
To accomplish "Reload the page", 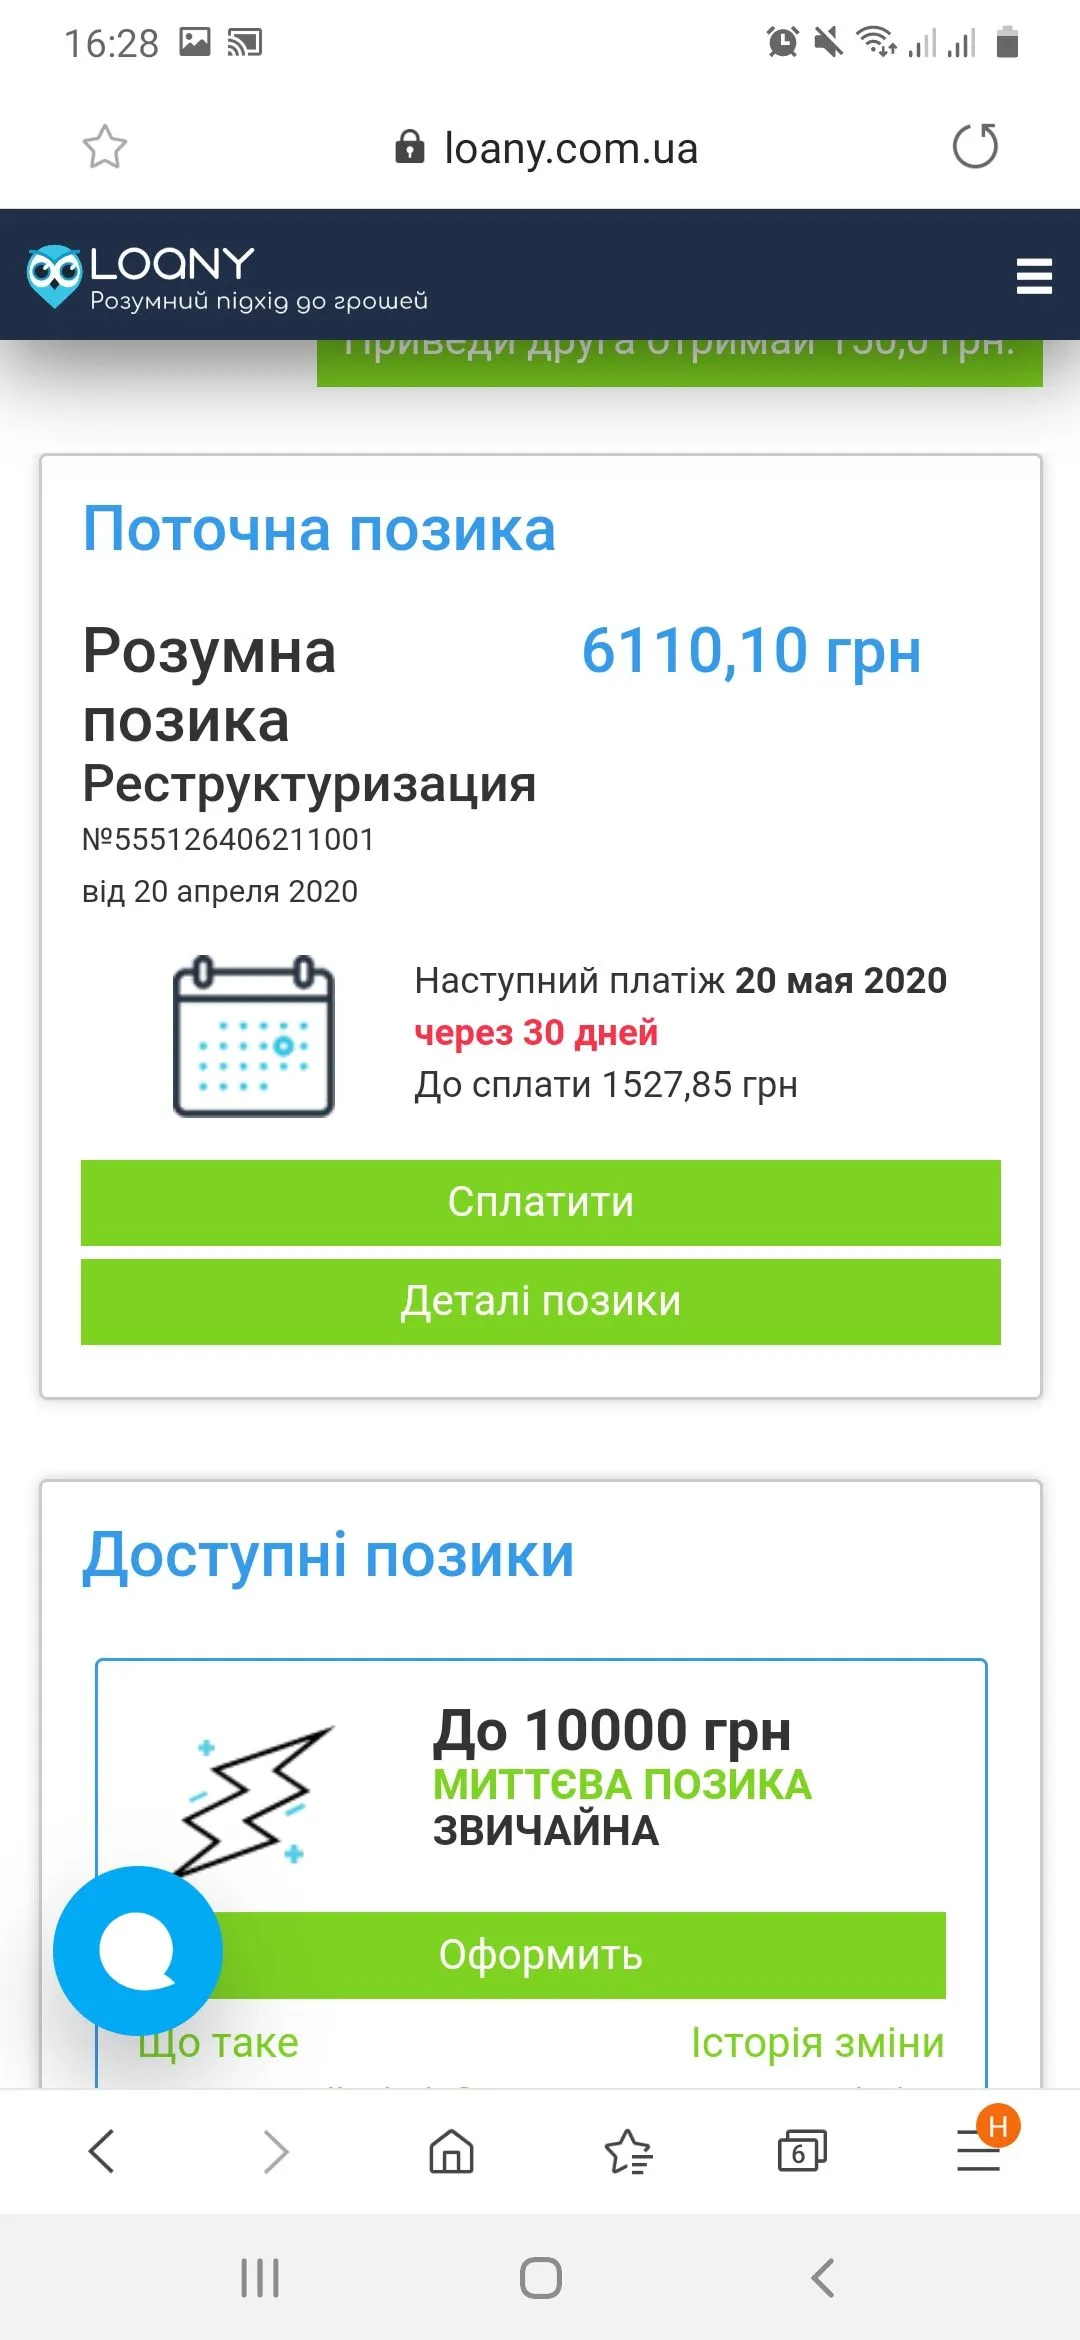I will tap(975, 147).
